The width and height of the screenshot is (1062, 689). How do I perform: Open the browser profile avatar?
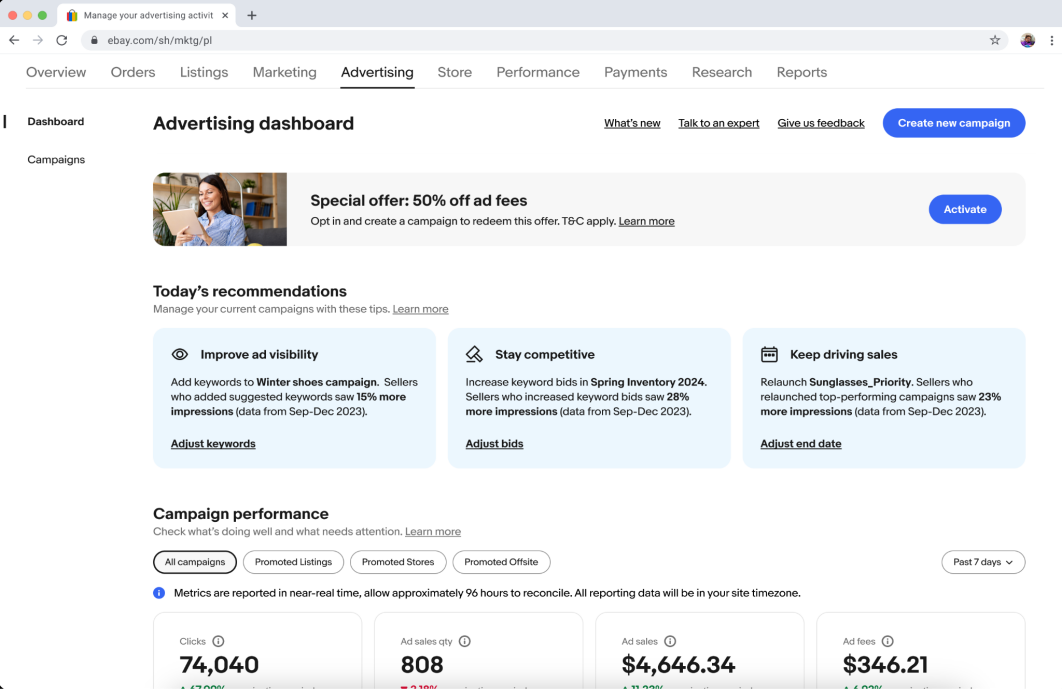[x=1027, y=40]
